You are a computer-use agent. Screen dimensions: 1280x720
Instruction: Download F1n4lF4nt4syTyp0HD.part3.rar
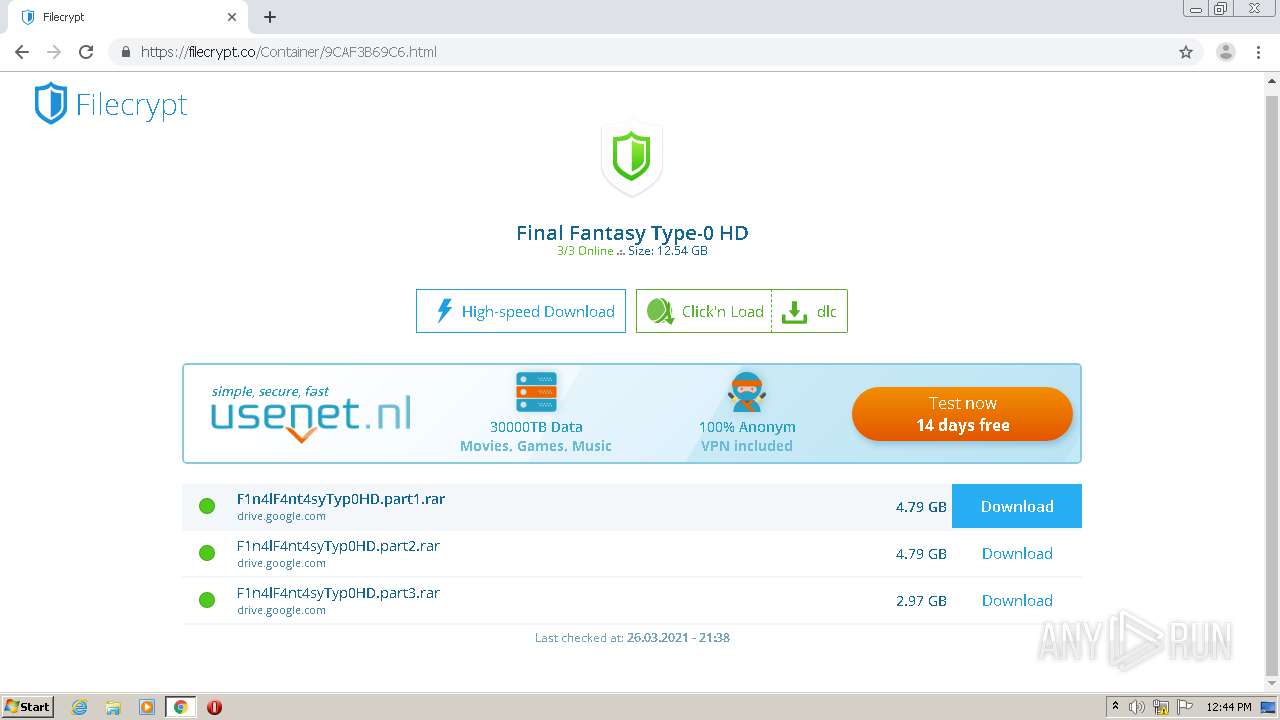(1017, 600)
